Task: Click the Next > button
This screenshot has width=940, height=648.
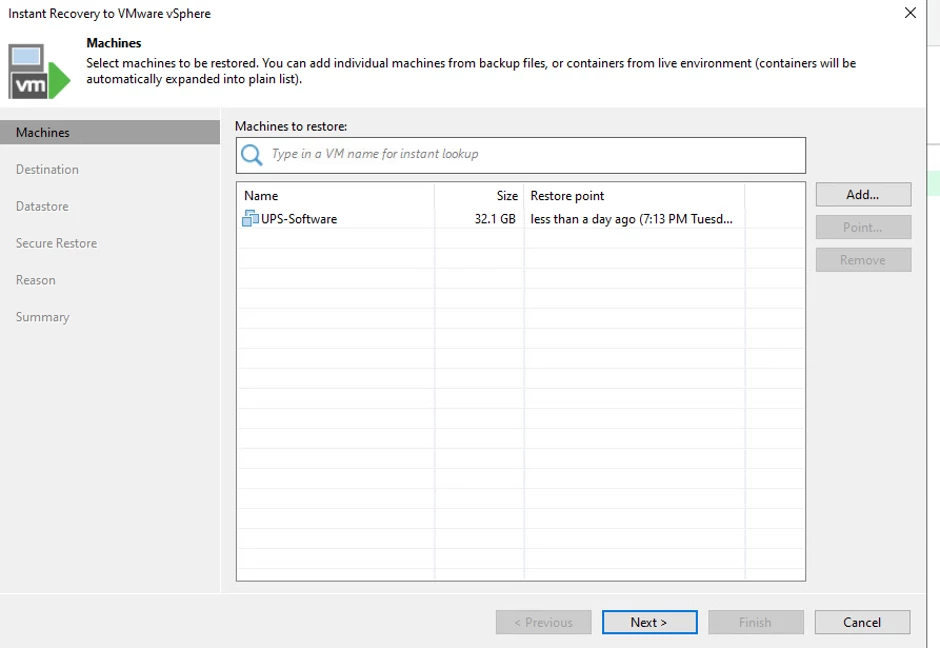Action: pos(649,622)
